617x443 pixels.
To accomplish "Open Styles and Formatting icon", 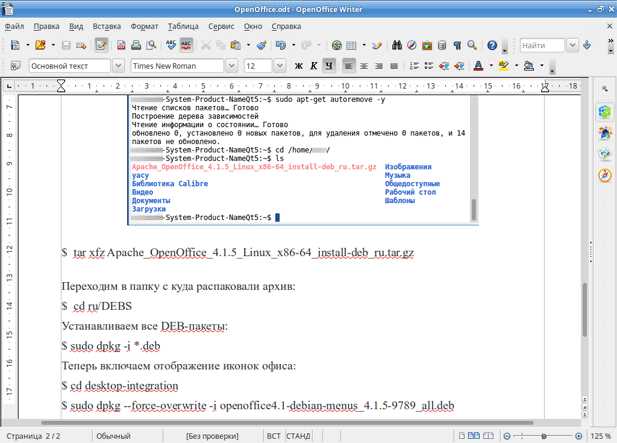I will point(15,66).
